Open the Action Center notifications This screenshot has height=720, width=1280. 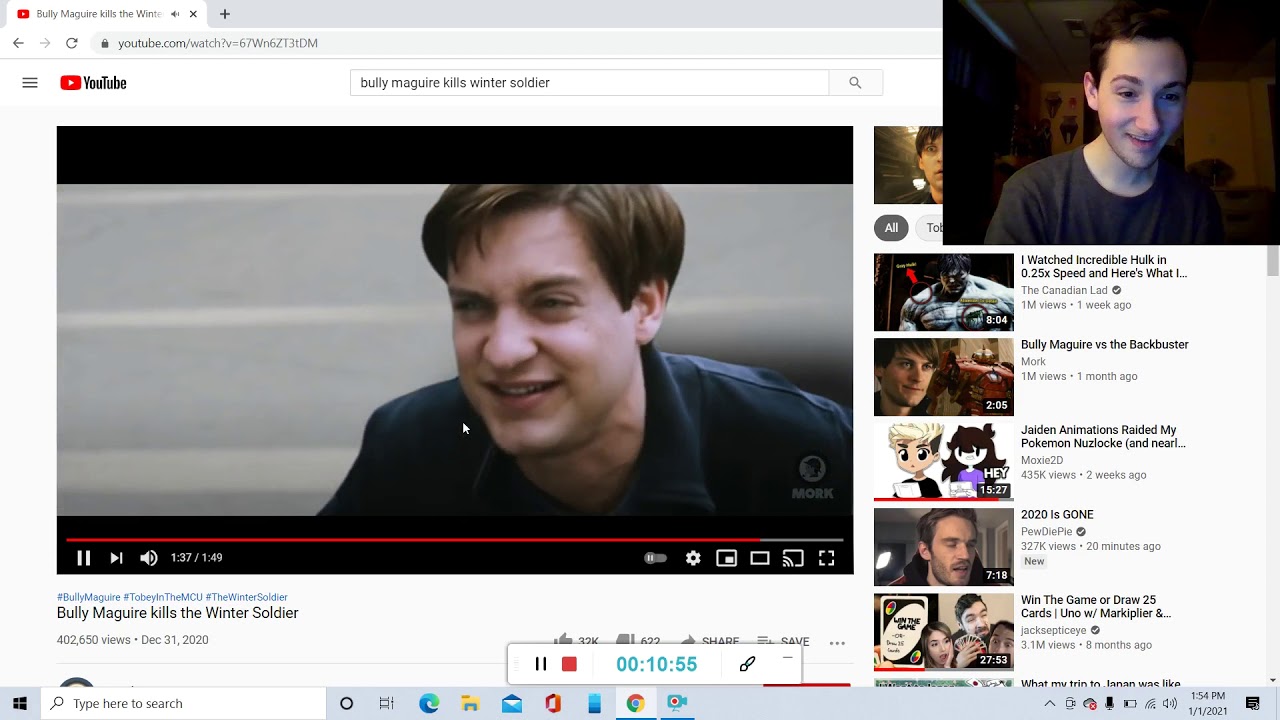coord(1253,704)
